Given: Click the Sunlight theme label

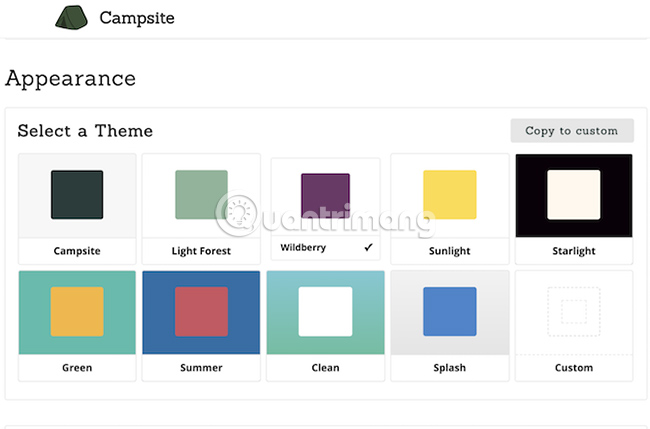Looking at the screenshot, I should click(x=449, y=251).
